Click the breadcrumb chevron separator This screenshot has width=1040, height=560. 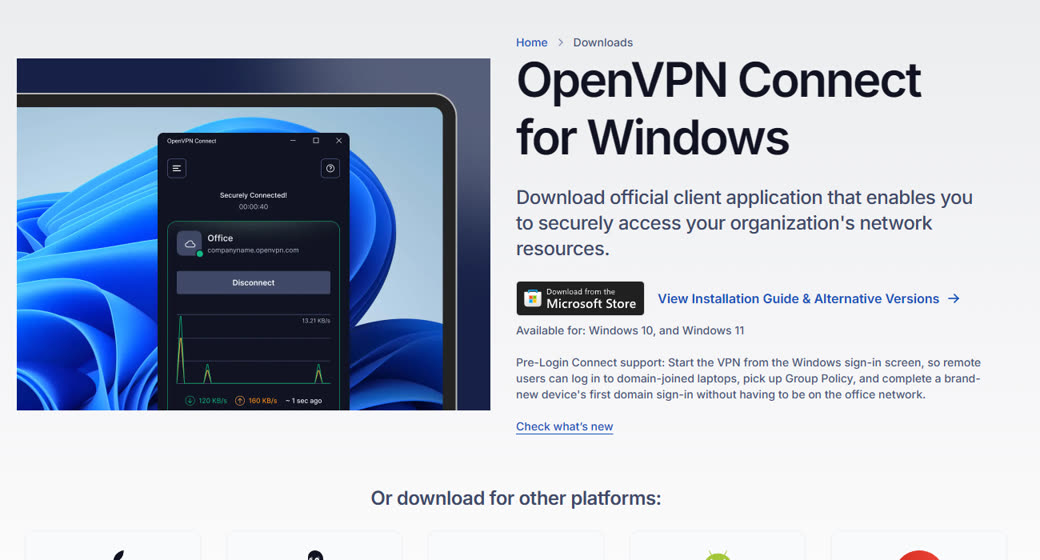click(x=560, y=42)
